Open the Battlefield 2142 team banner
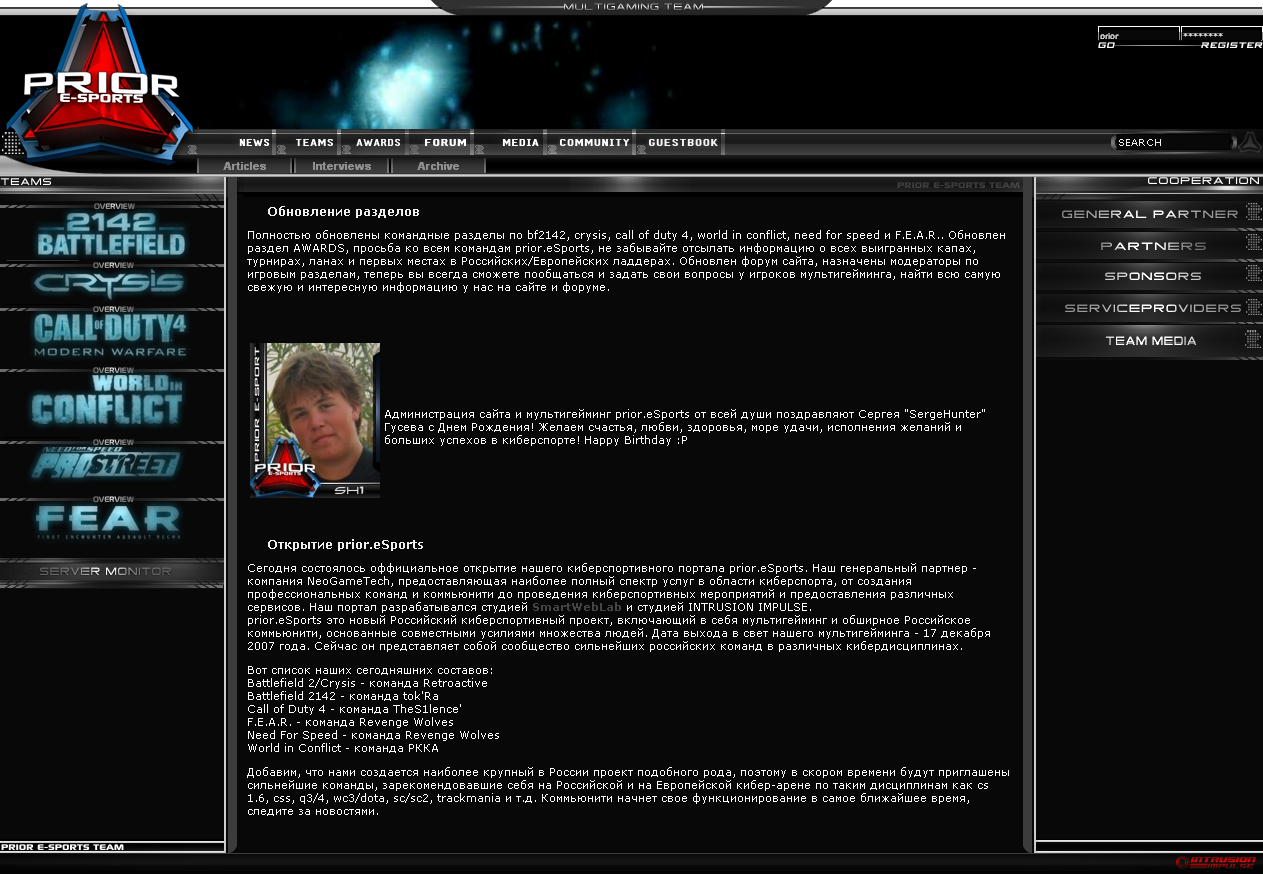Viewport: 1263px width, 874px height. click(112, 233)
